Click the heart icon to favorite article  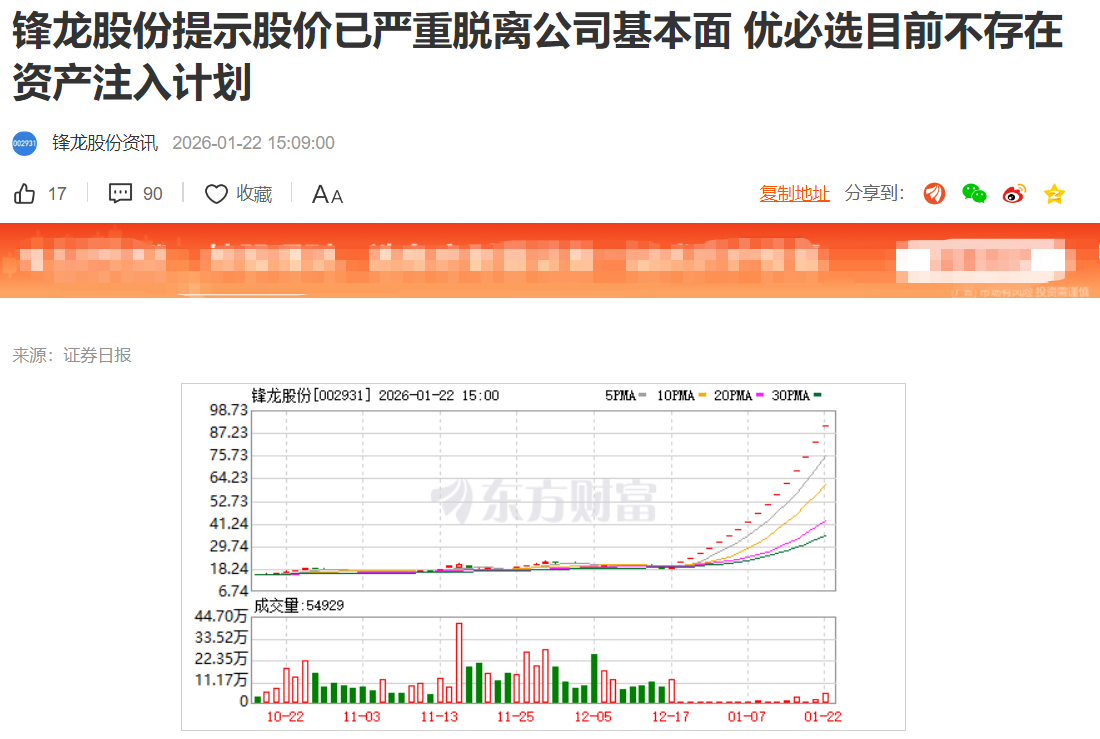coord(216,194)
